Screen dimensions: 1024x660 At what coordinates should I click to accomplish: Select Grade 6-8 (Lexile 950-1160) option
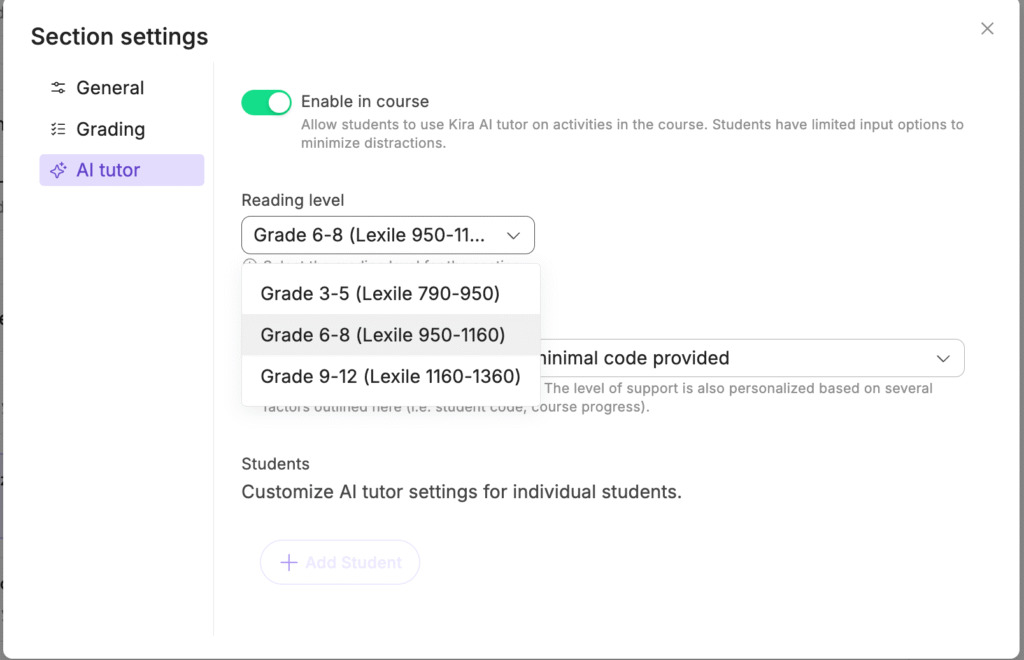tap(383, 335)
